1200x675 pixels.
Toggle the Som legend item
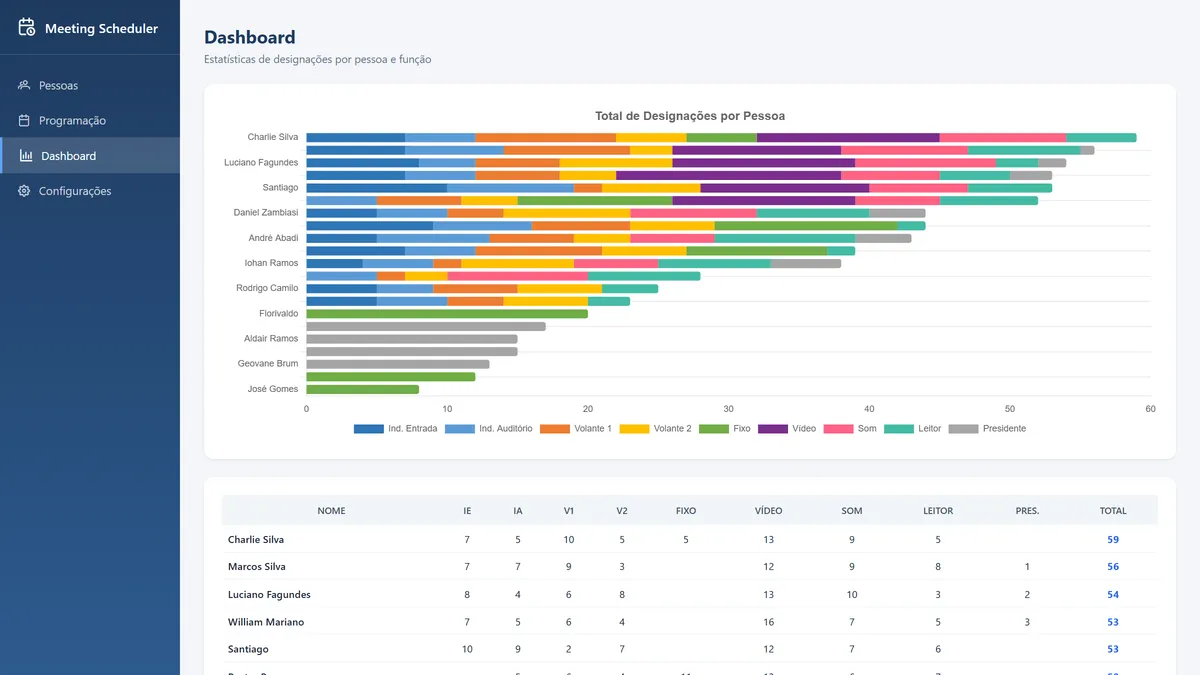click(850, 429)
